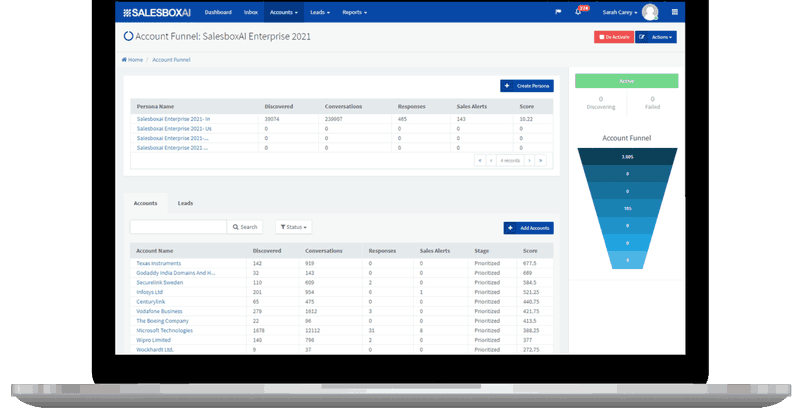
Task: Click the Account Funnel breadcrumb
Action: tap(171, 60)
